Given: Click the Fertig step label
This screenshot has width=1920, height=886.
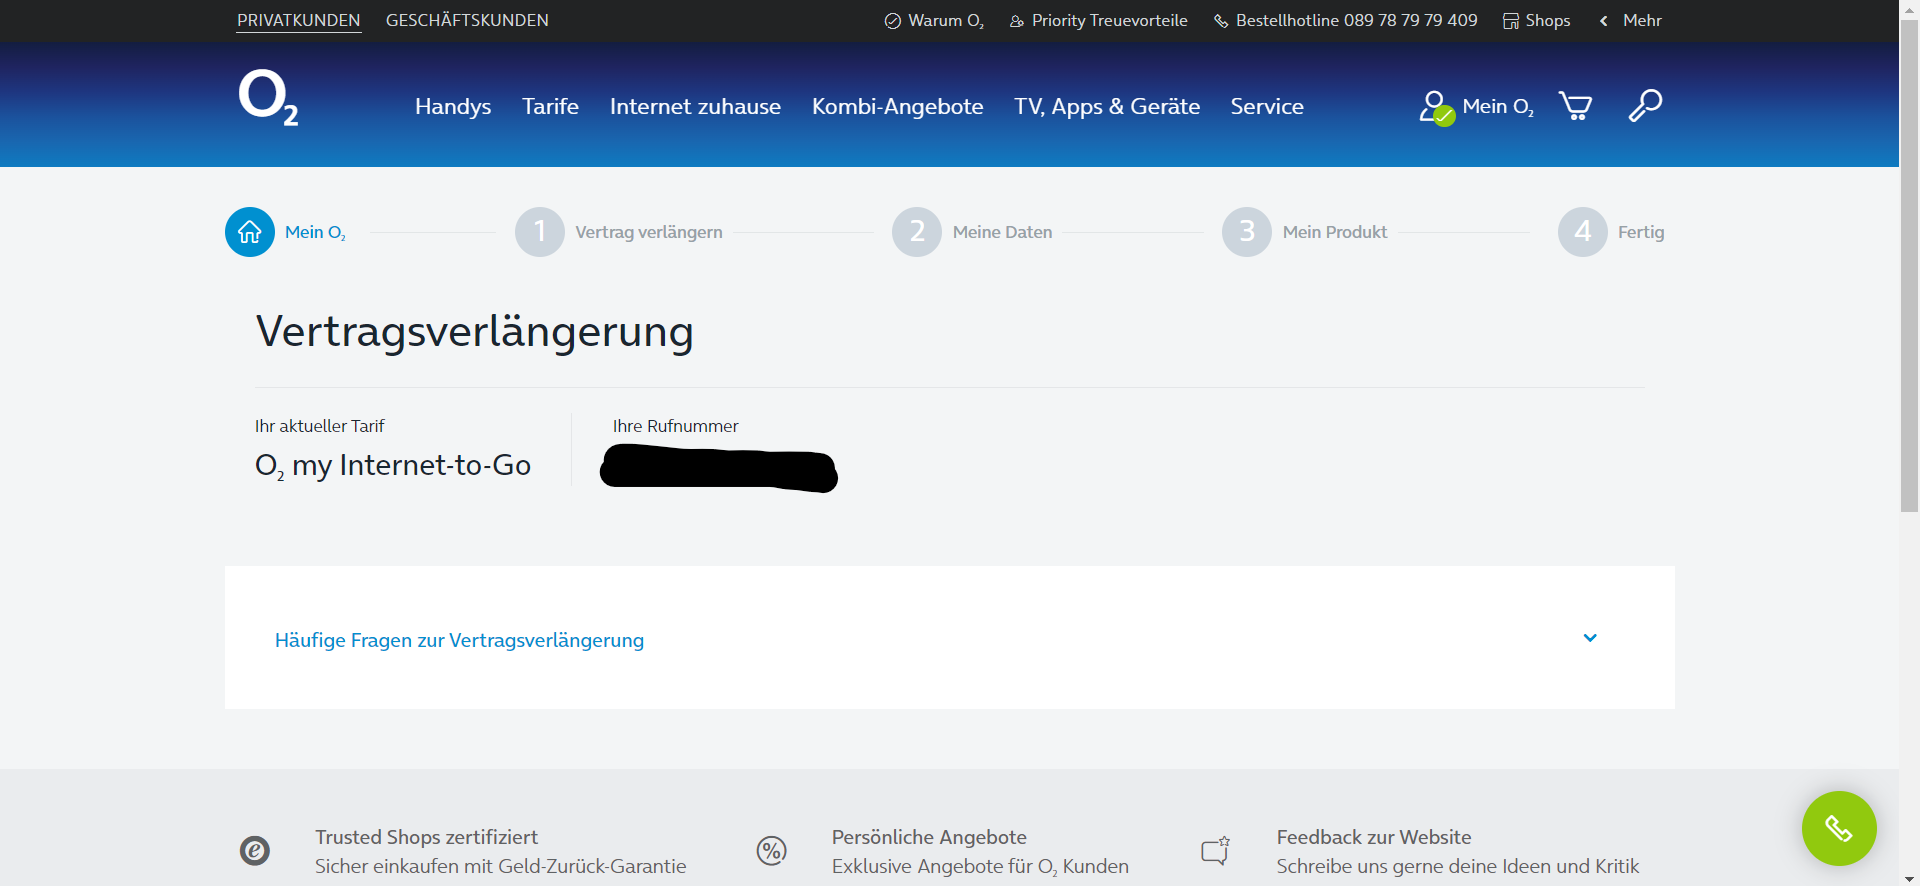Looking at the screenshot, I should point(1641,232).
